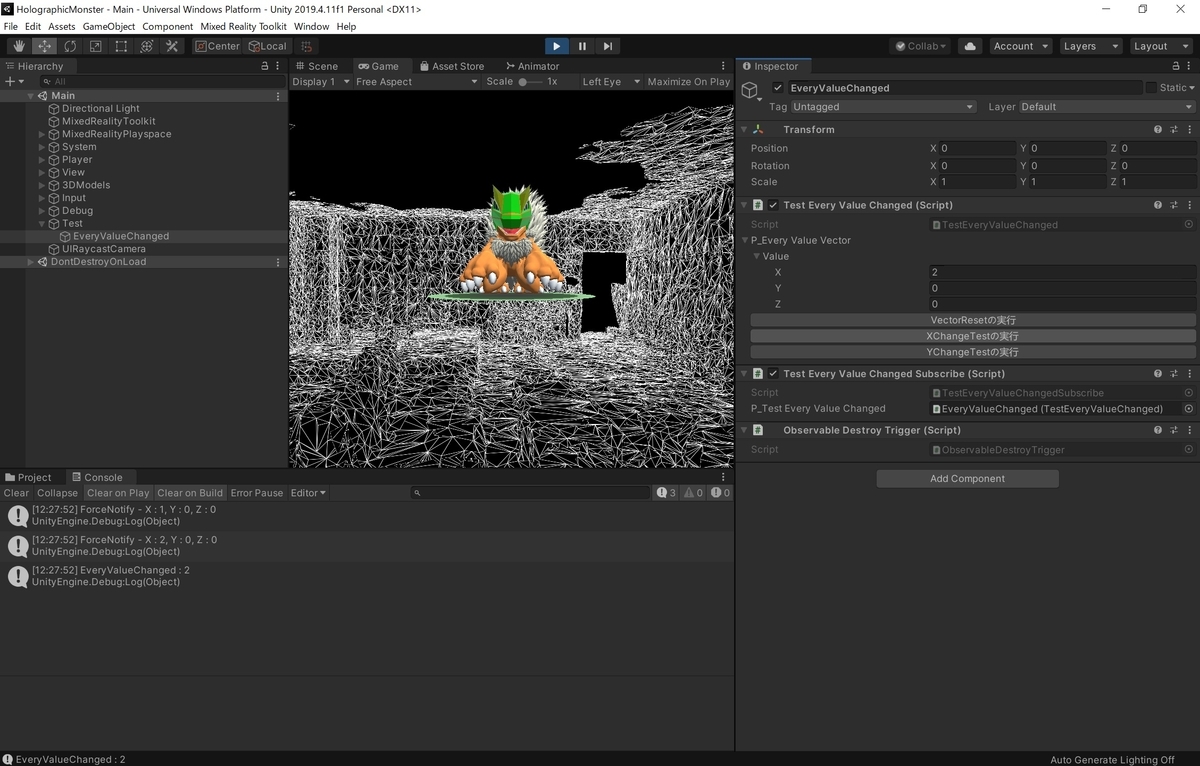Select Directional Light in Hierarchy
Viewport: 1200px width, 766px height.
pyautogui.click(x=101, y=108)
